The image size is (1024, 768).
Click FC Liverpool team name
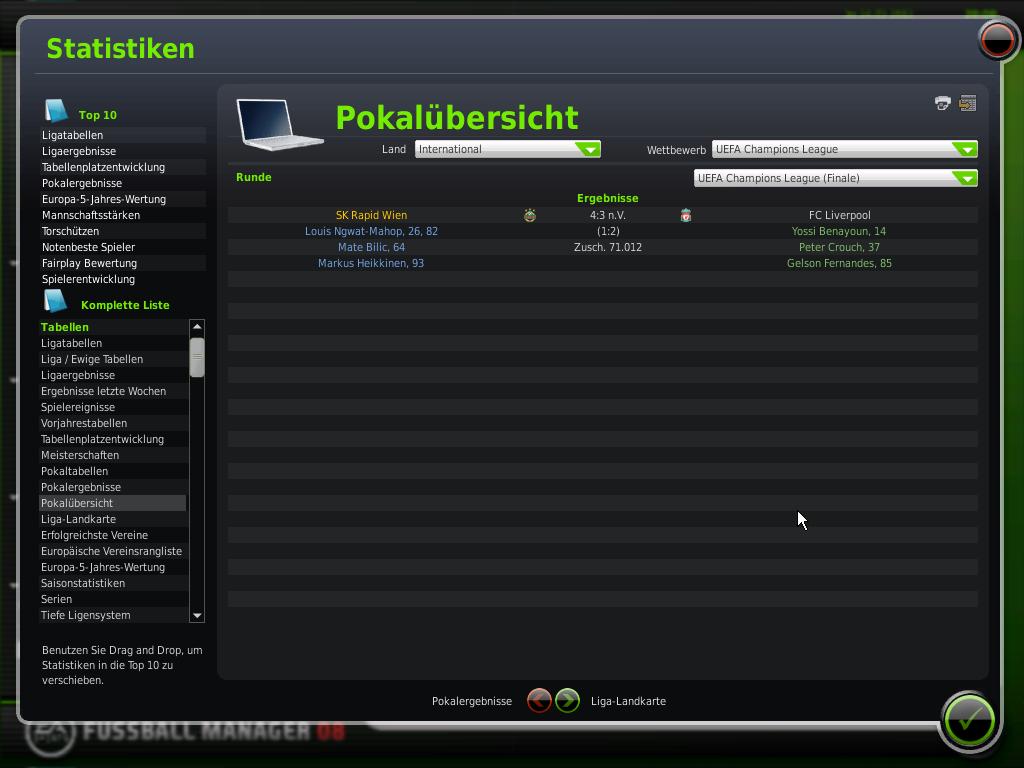[x=839, y=215]
